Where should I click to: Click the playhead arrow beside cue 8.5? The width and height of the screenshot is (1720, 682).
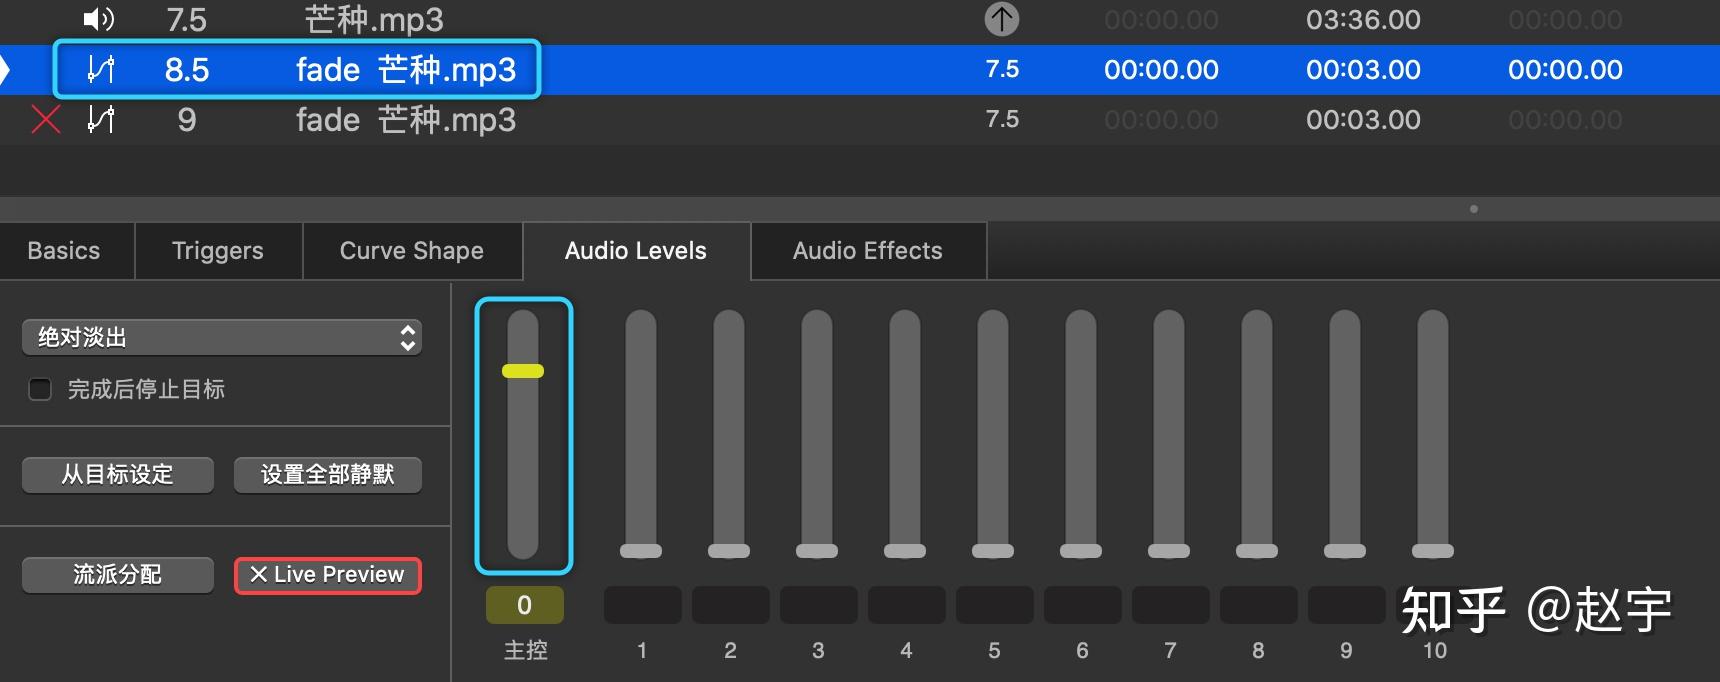[x=5, y=69]
